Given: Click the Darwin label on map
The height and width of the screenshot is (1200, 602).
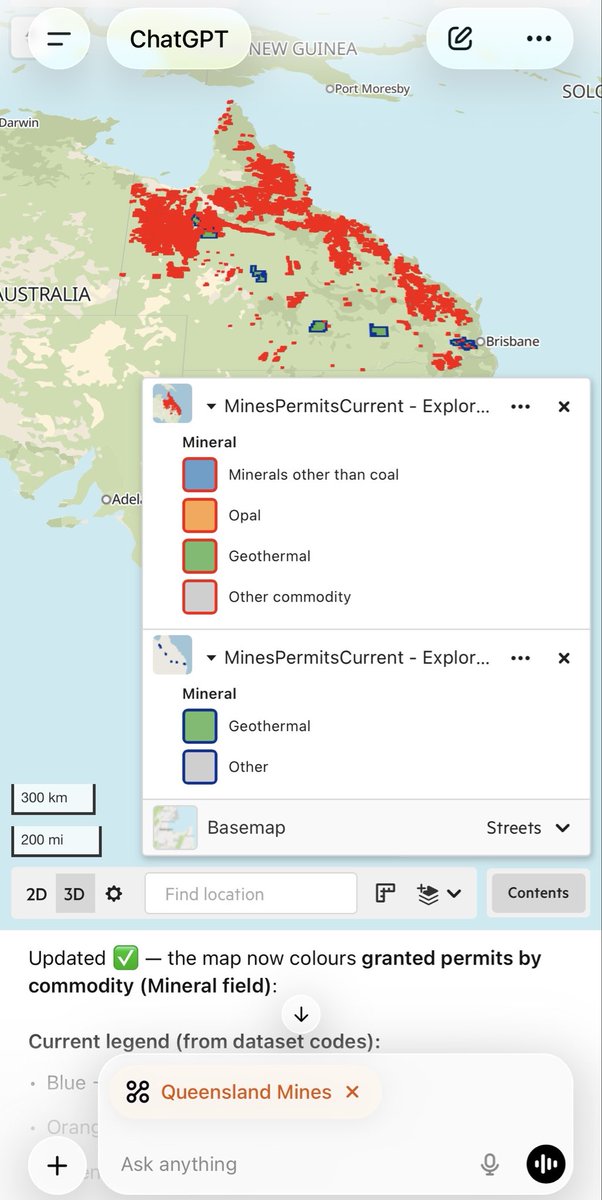Looking at the screenshot, I should [x=19, y=123].
